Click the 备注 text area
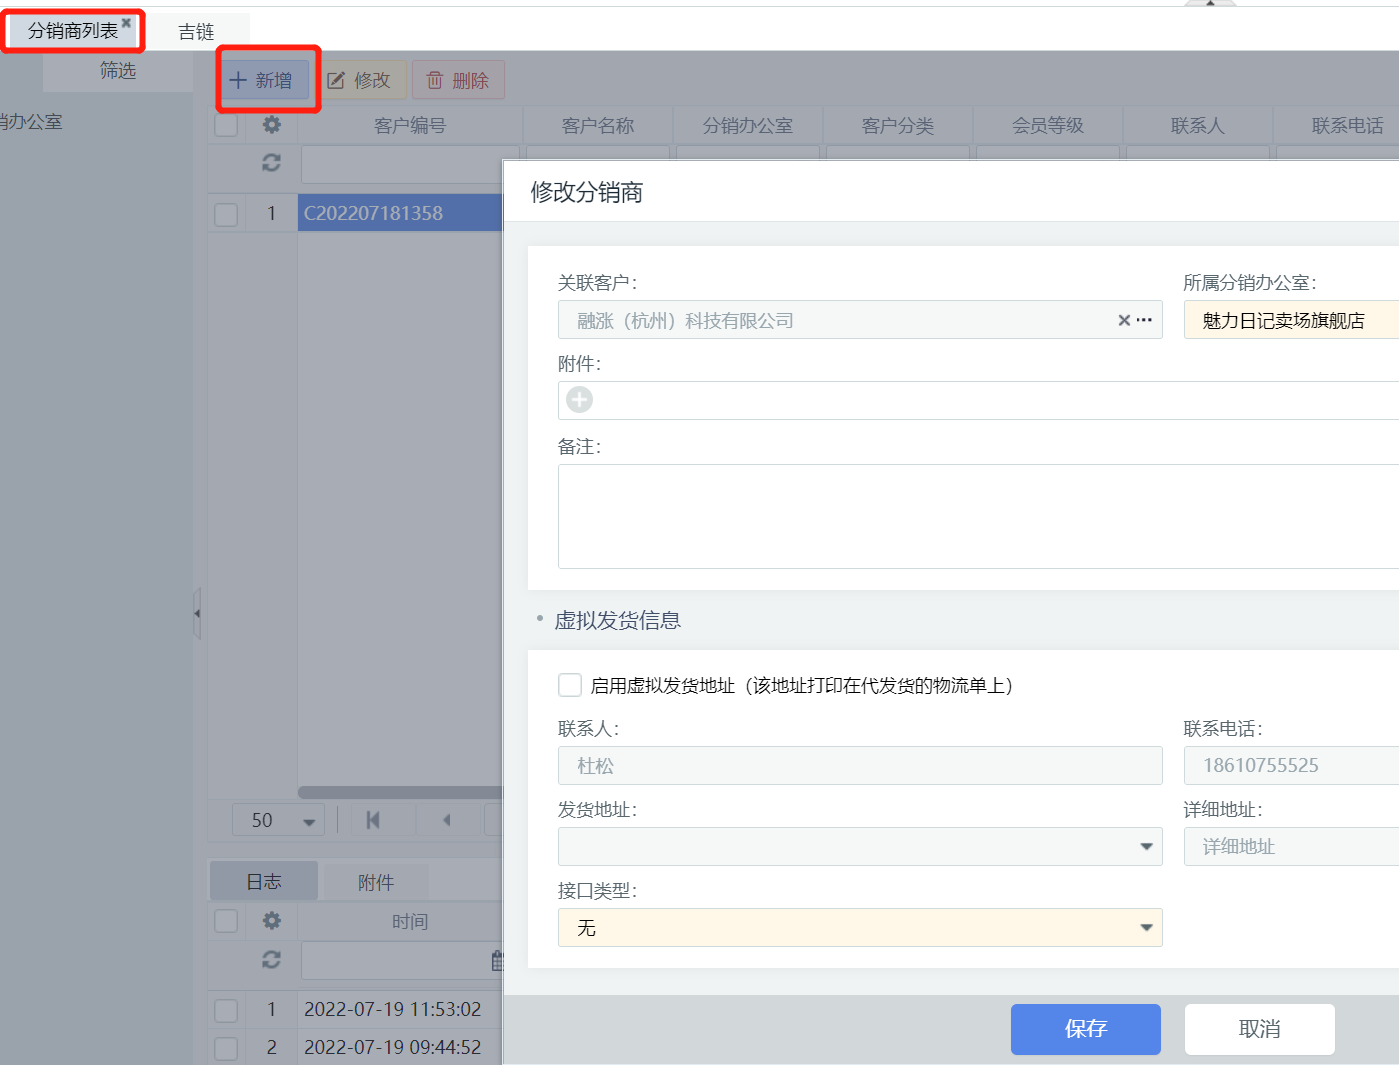The image size is (1399, 1065). point(978,516)
